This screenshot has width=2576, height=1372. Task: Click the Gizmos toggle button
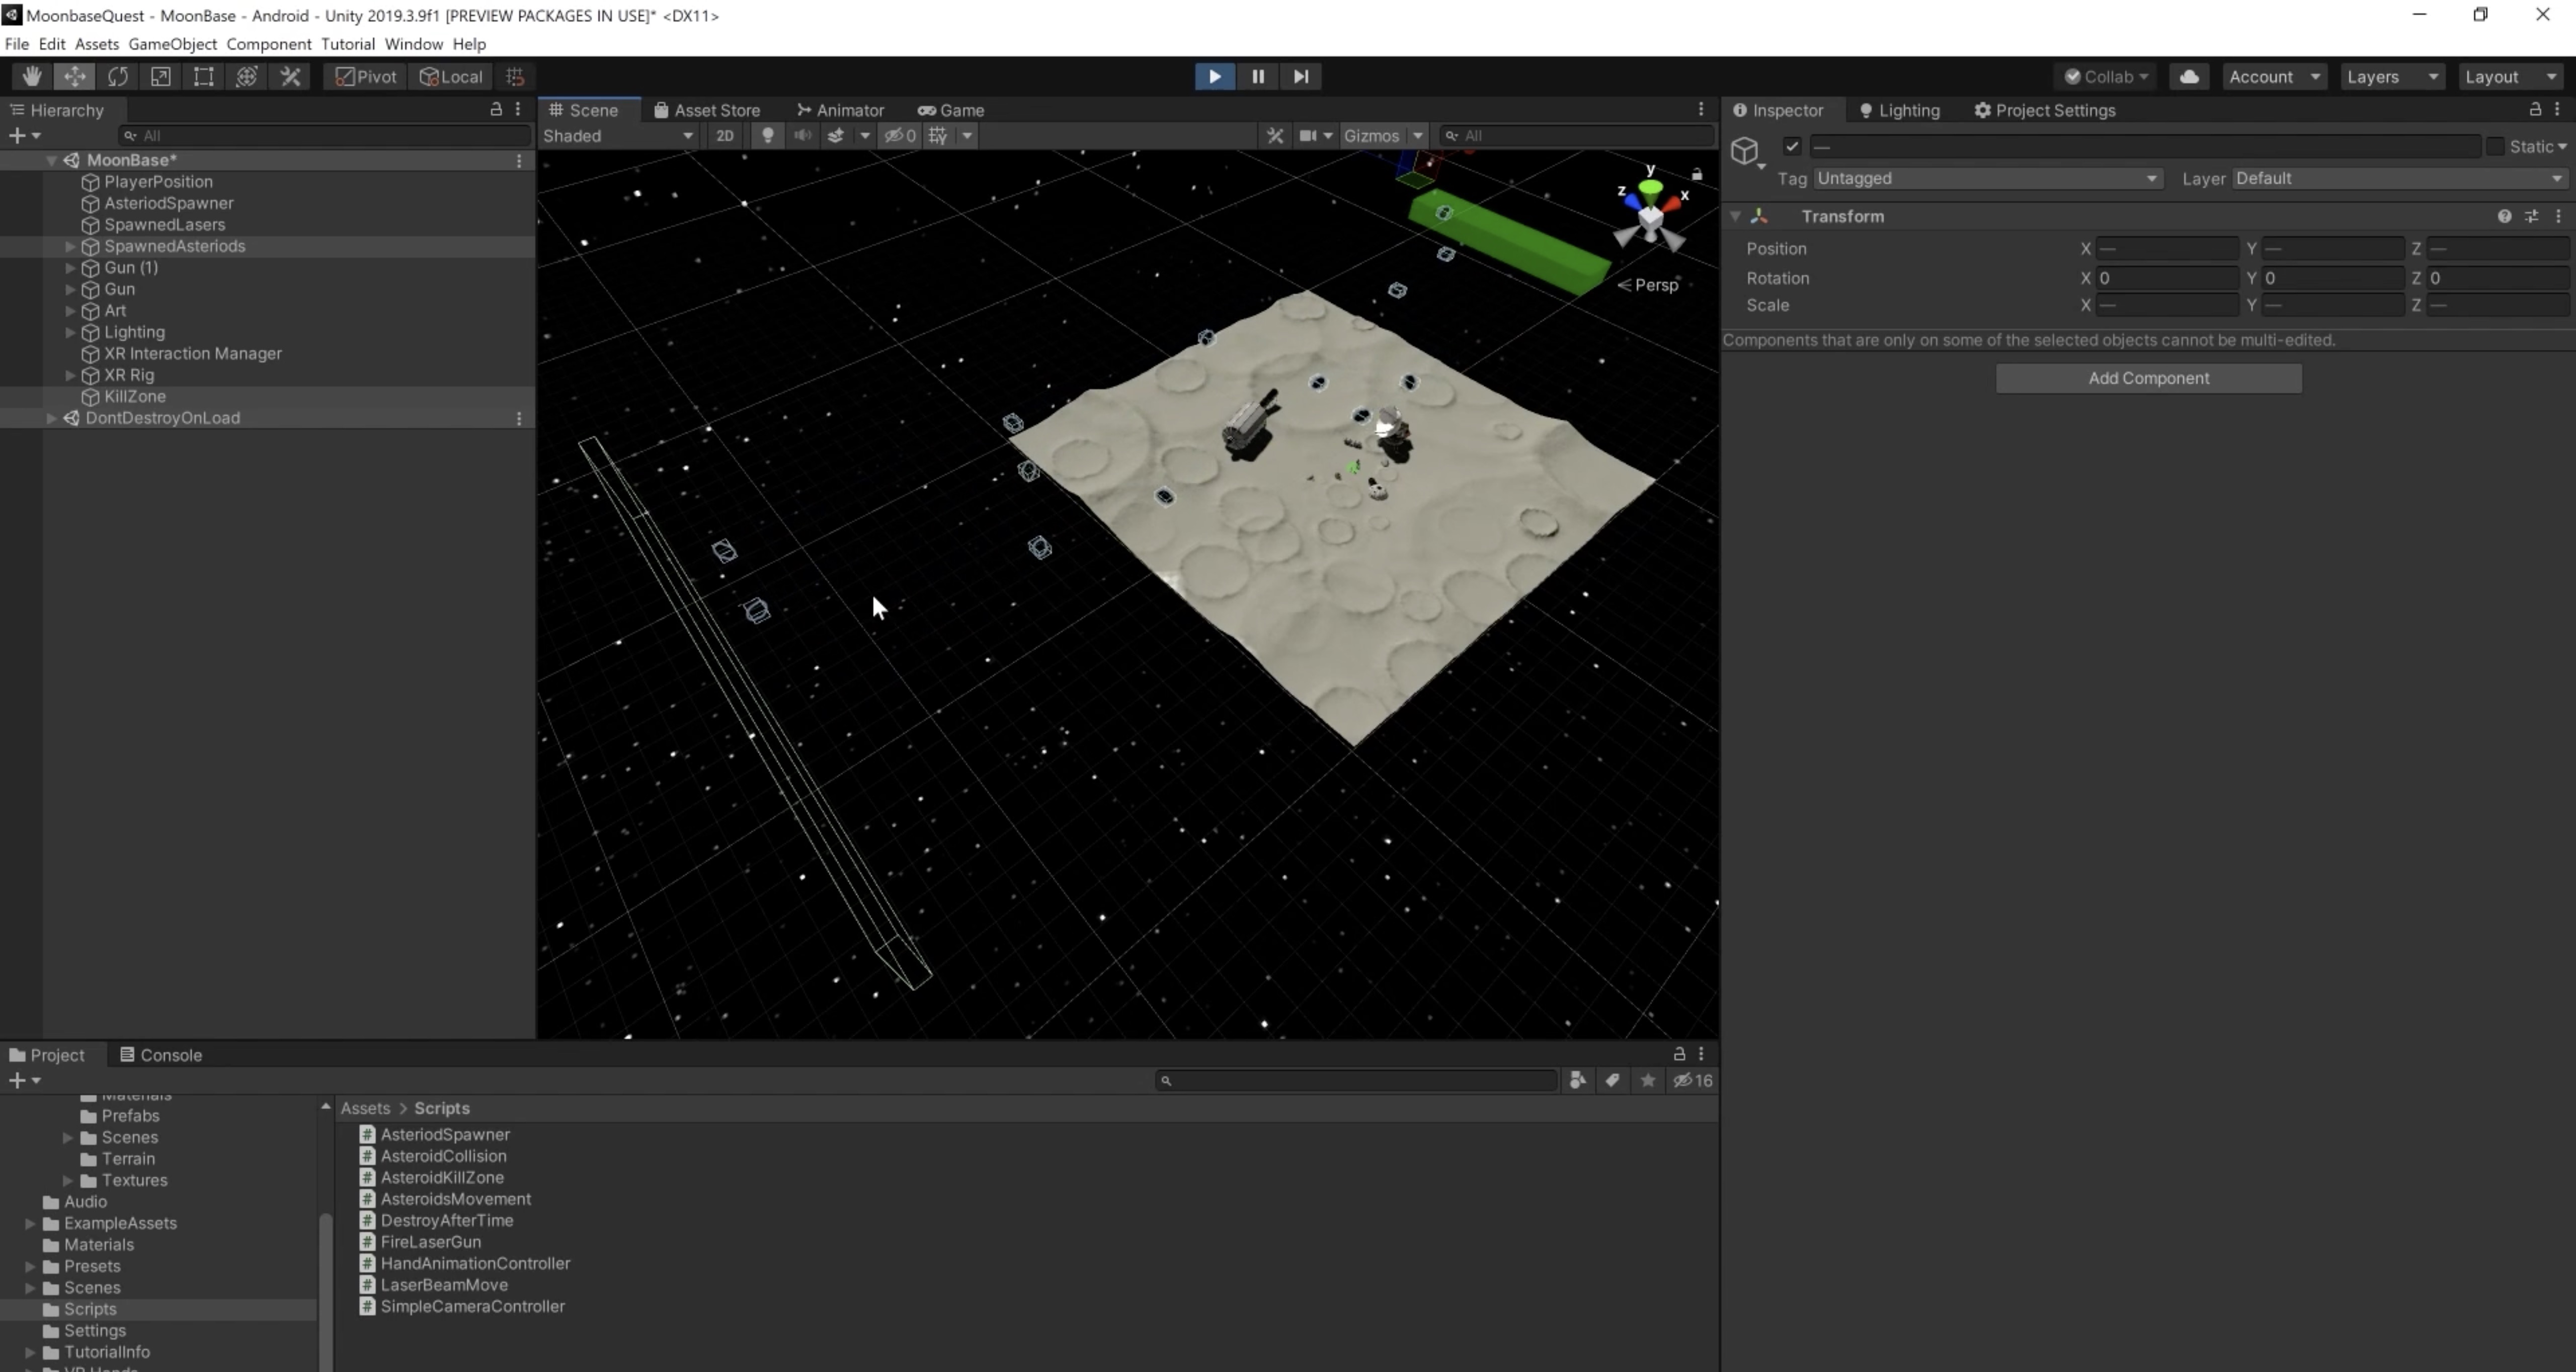click(x=1371, y=135)
